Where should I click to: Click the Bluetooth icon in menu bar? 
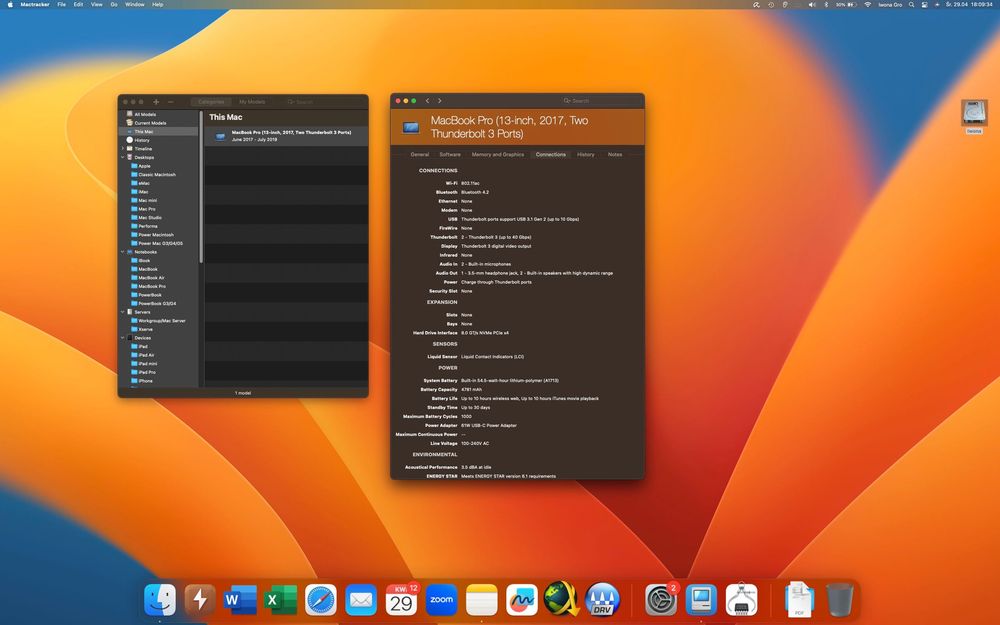825,4
